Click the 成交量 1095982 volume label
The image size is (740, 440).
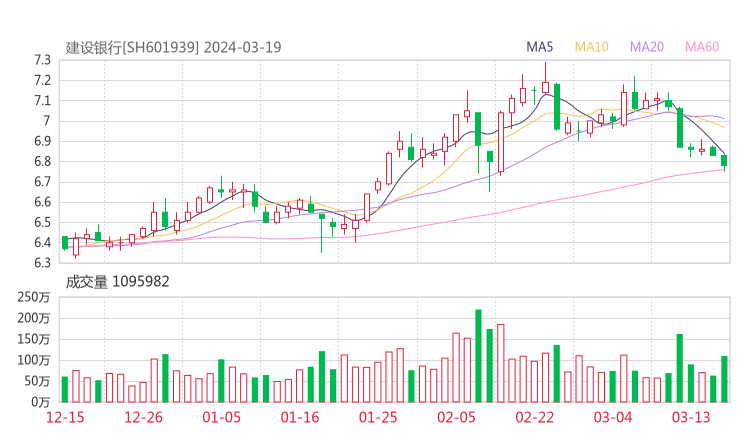coord(117,282)
